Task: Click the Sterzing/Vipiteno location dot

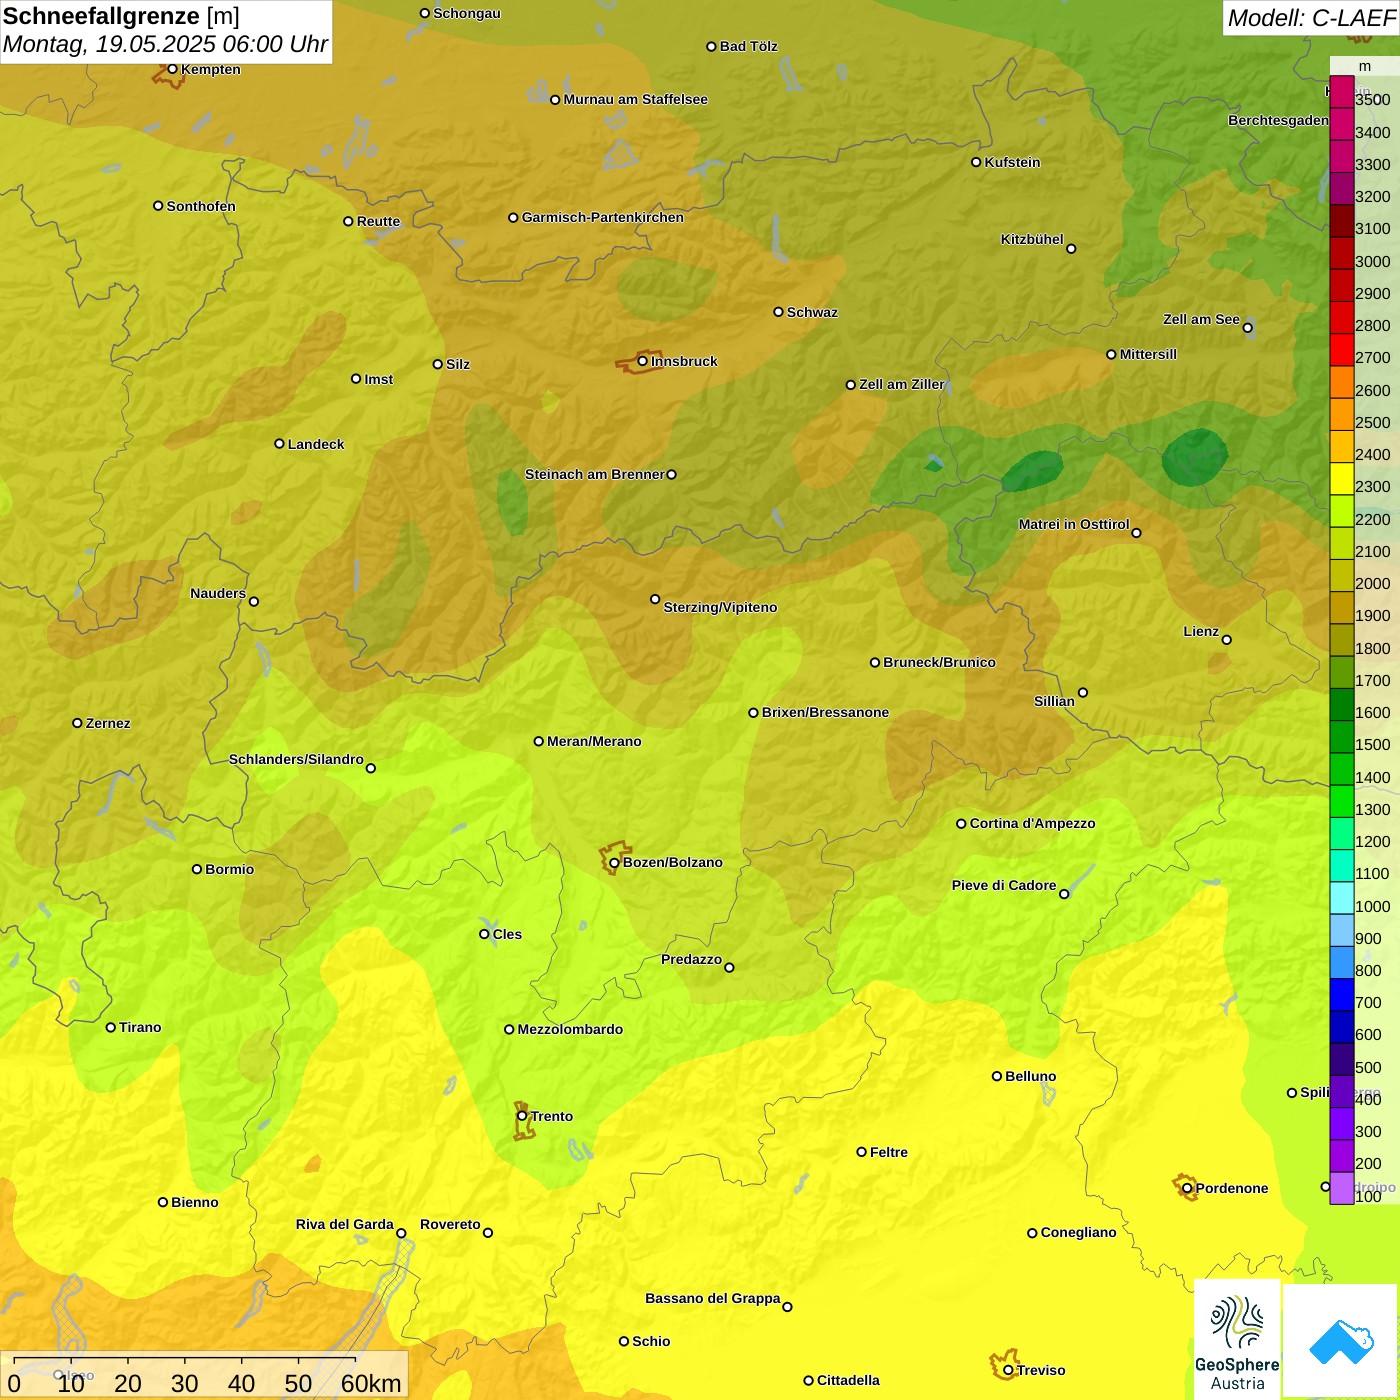Action: 655,599
